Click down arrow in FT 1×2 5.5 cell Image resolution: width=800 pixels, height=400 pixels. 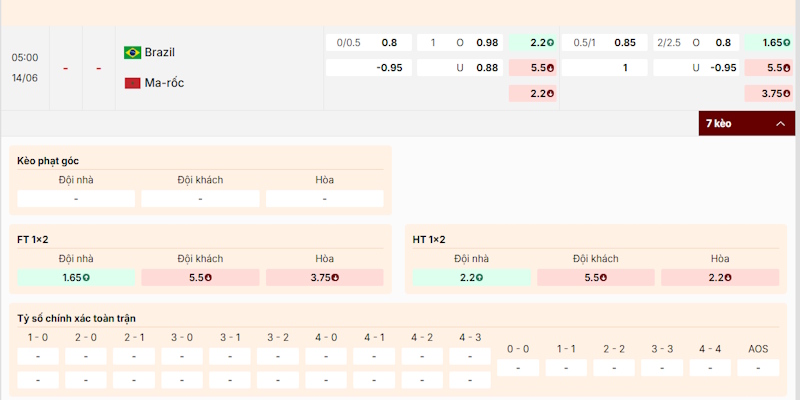[208, 278]
